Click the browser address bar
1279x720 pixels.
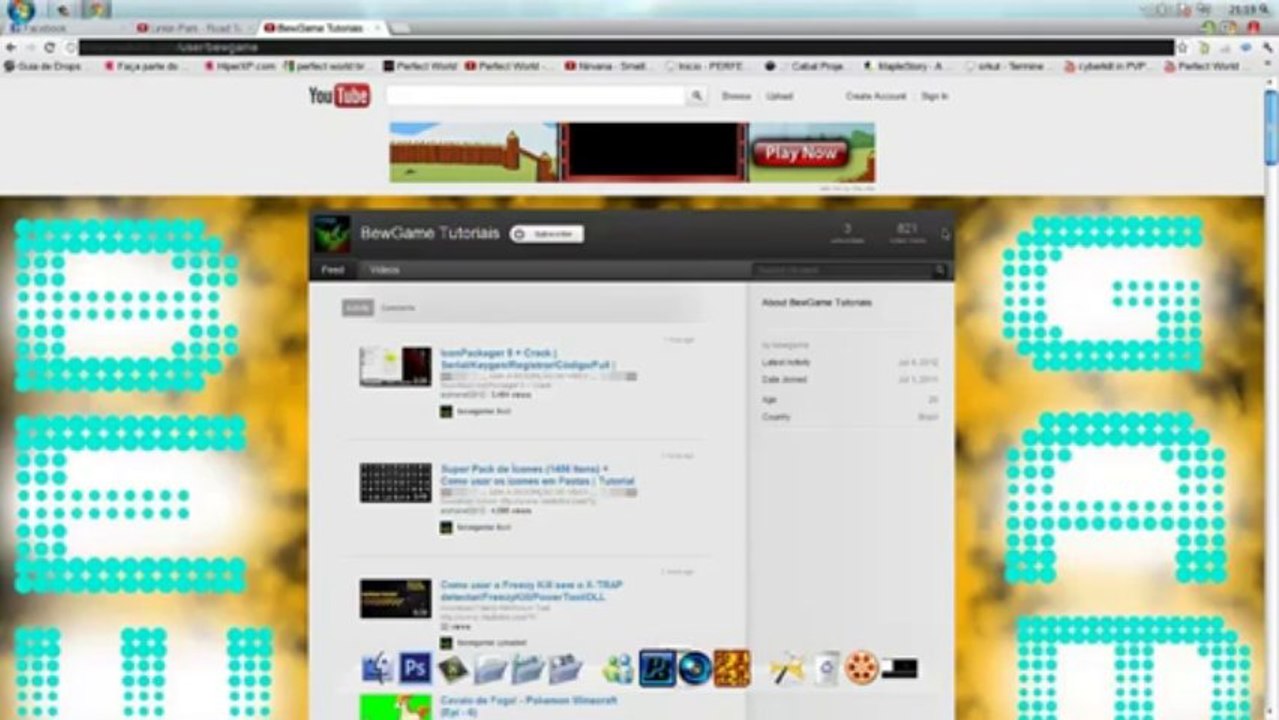tap(626, 47)
